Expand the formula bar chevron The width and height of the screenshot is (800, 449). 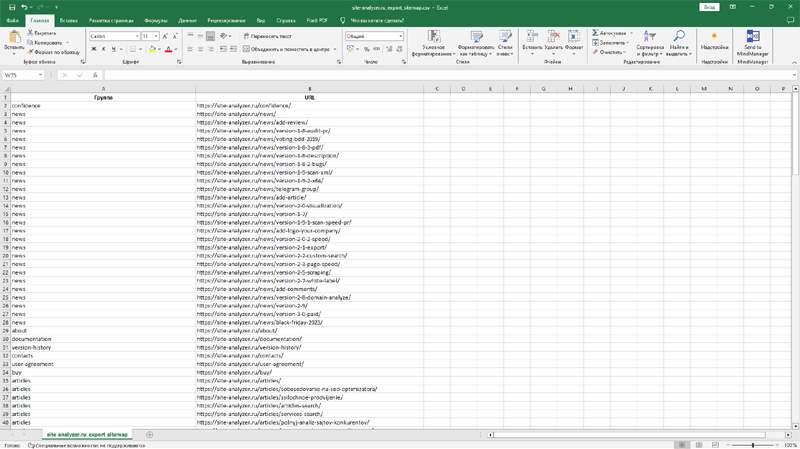pos(794,75)
